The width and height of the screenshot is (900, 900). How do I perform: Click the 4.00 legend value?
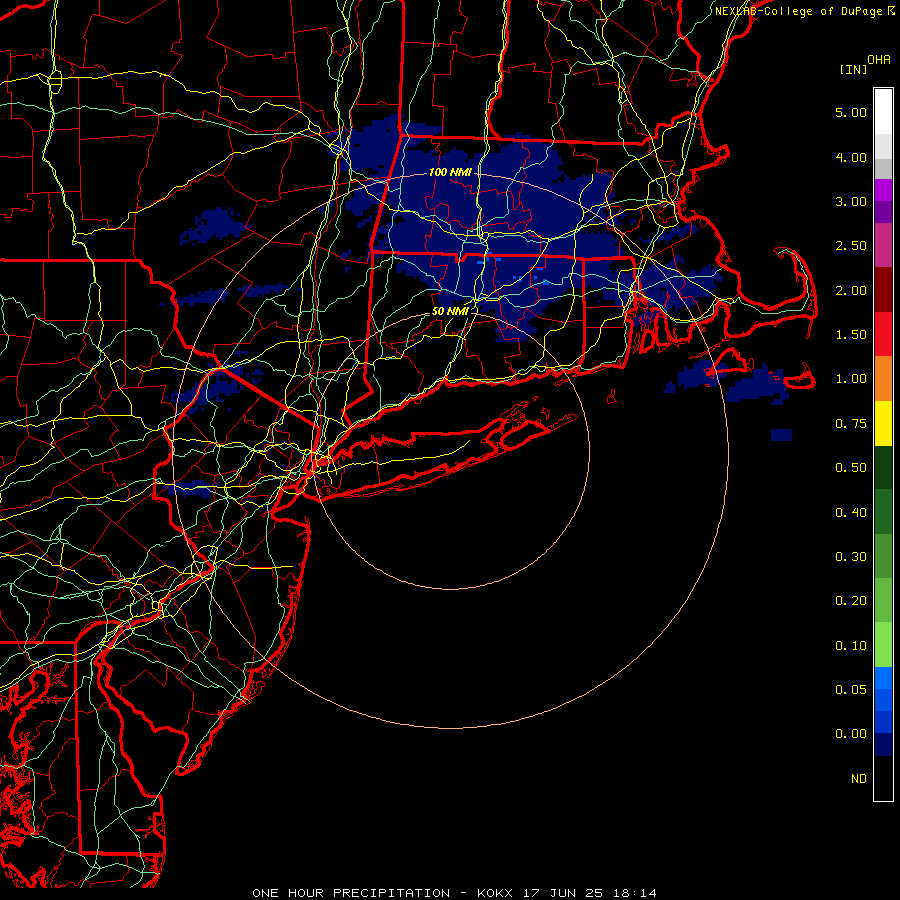(x=851, y=157)
